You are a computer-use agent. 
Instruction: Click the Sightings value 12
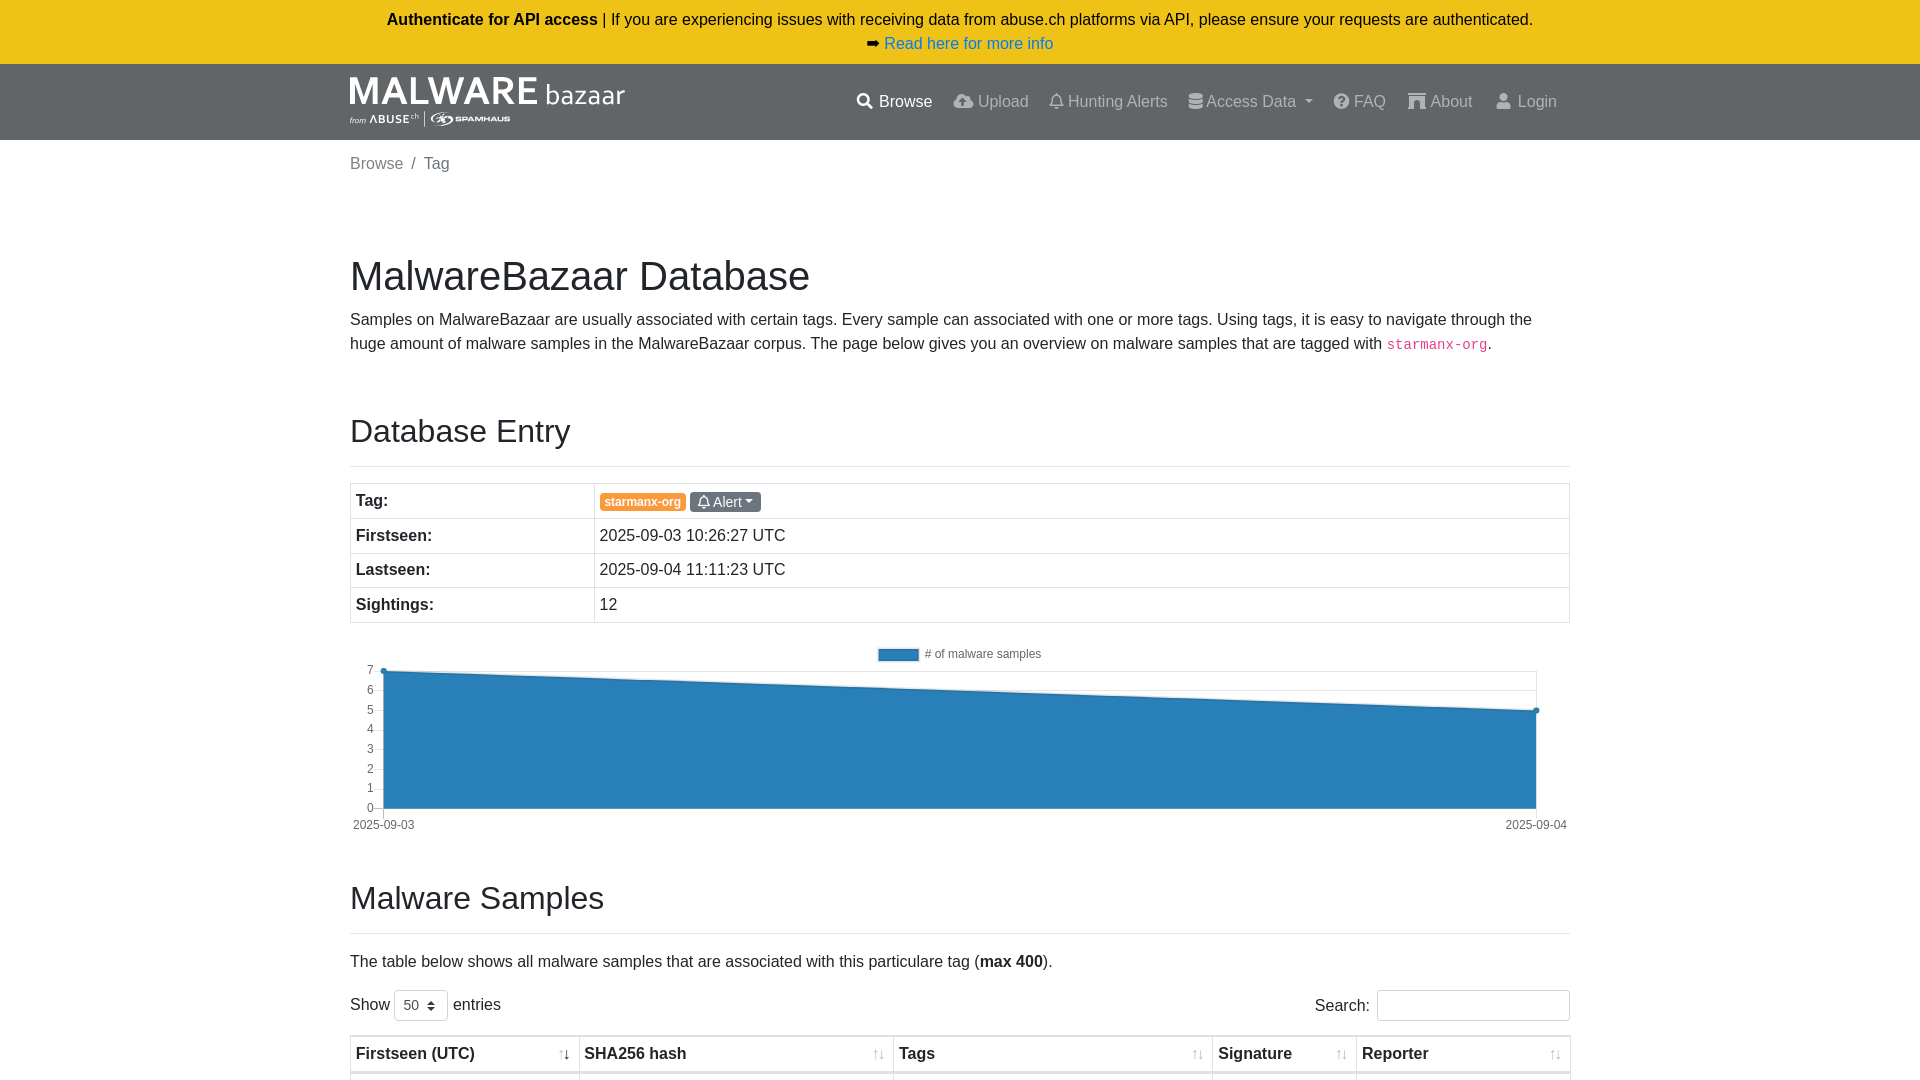pyautogui.click(x=608, y=605)
